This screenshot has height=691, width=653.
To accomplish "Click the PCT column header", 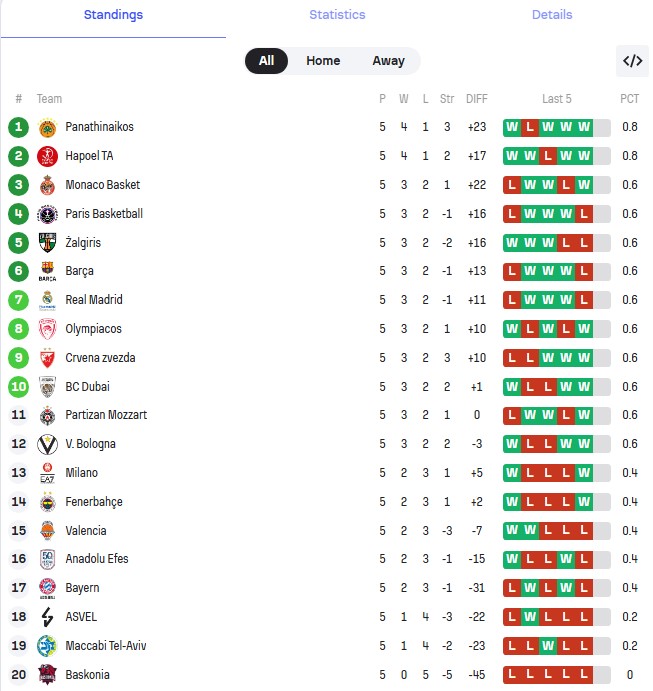I will click(x=629, y=99).
